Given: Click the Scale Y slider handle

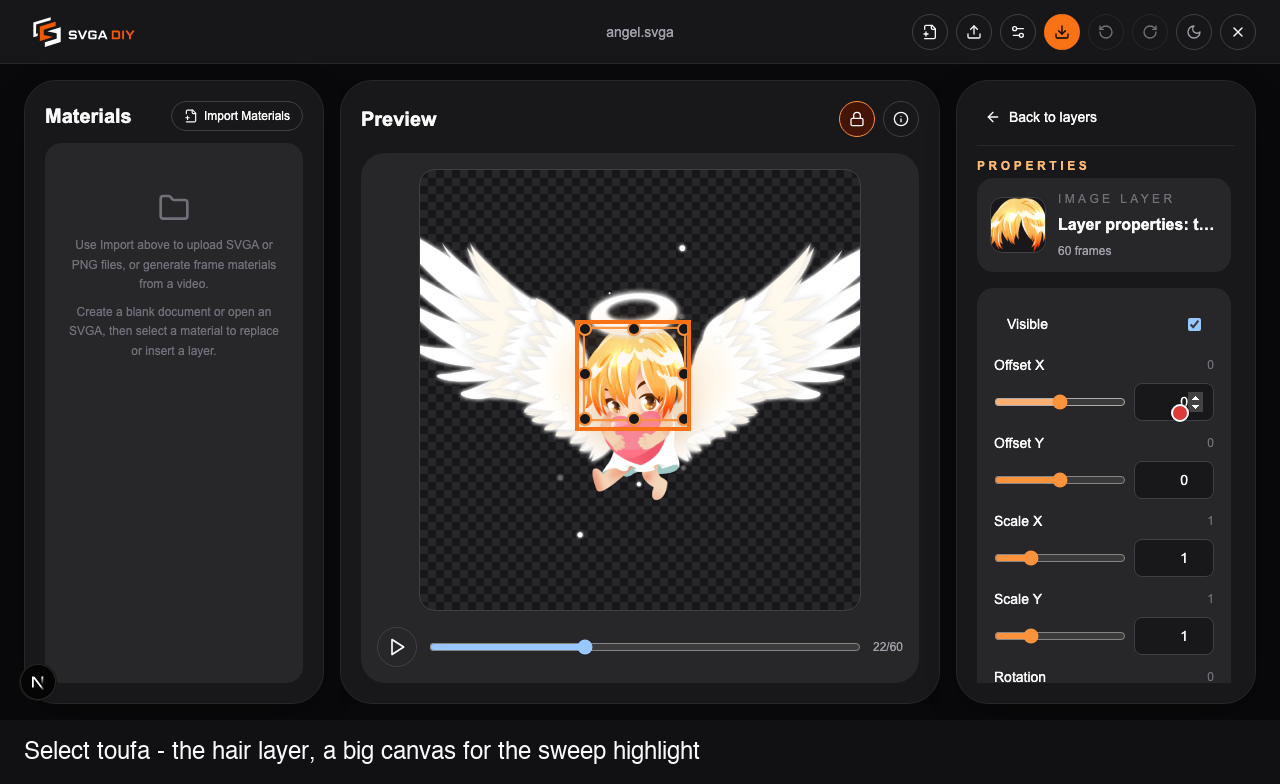Looking at the screenshot, I should click(1031, 636).
